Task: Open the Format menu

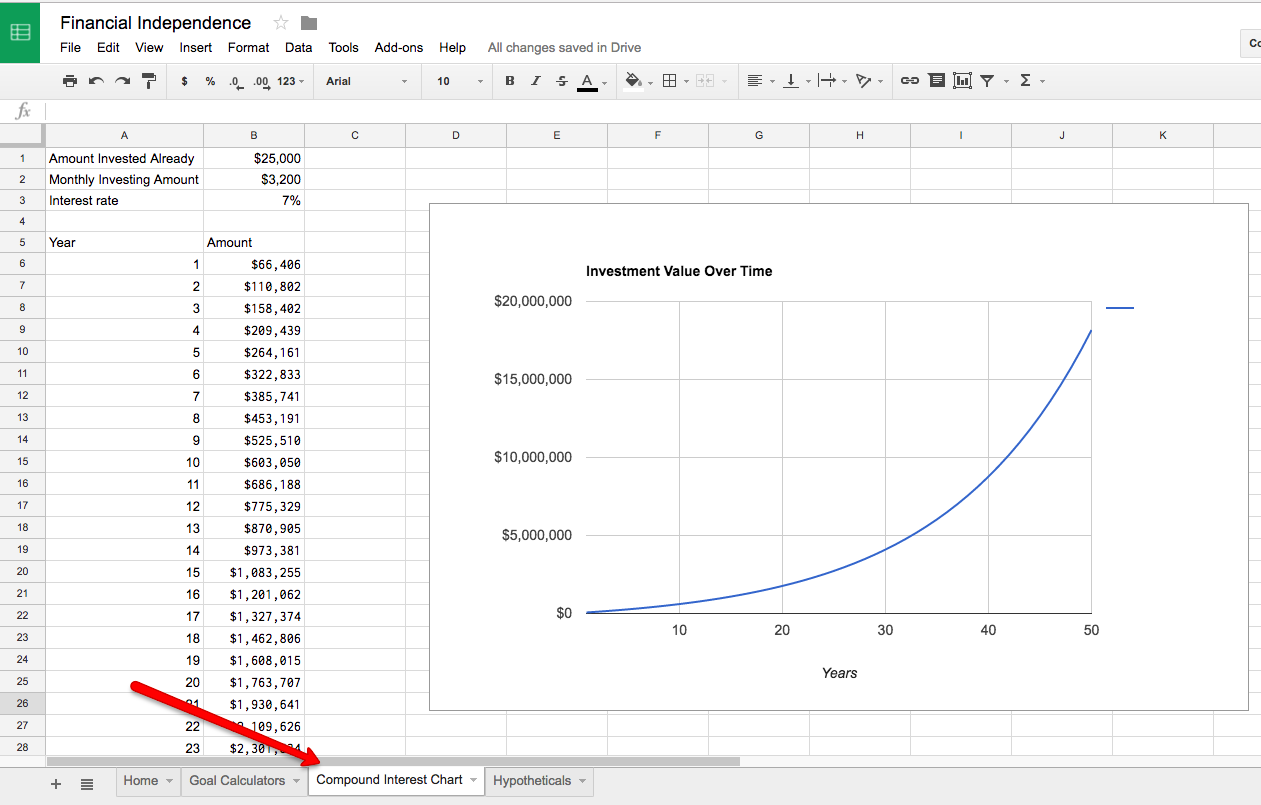Action: coord(248,47)
